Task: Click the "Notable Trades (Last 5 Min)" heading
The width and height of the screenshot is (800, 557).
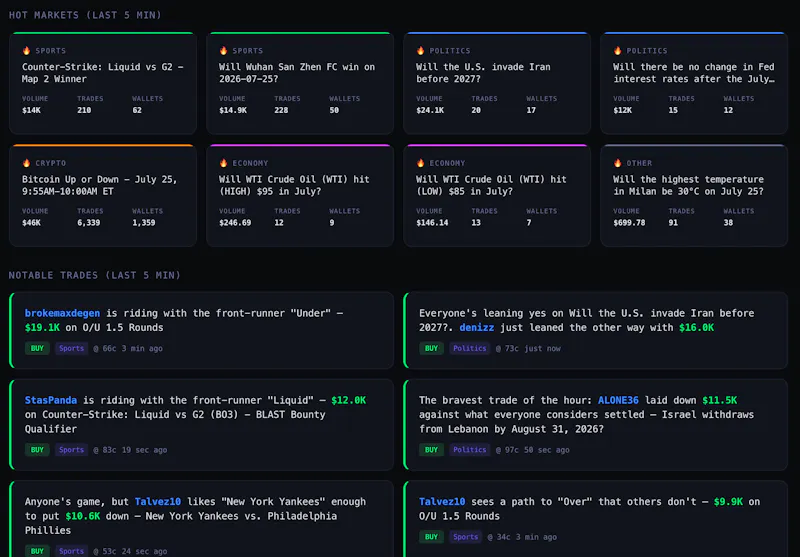Action: pyautogui.click(x=95, y=275)
